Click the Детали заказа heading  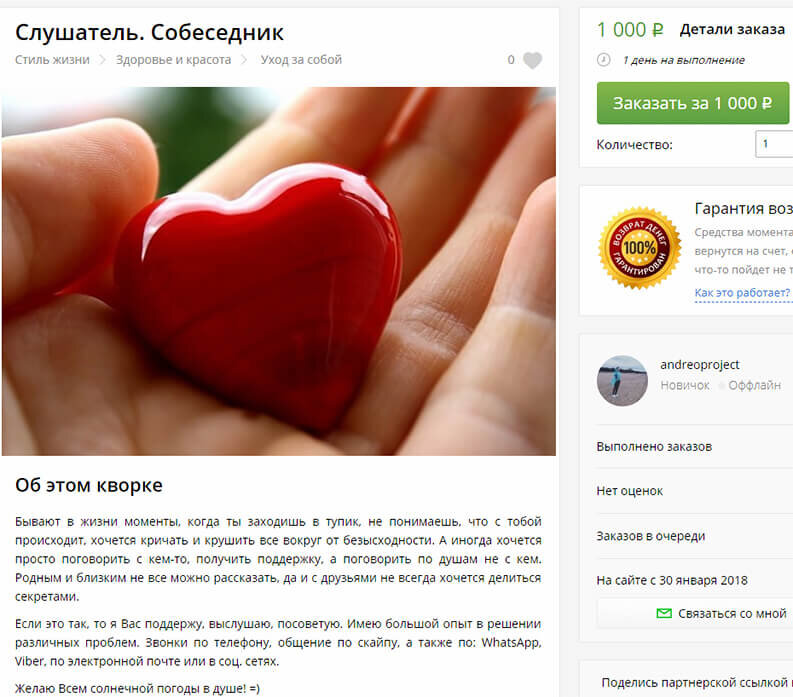coord(732,30)
